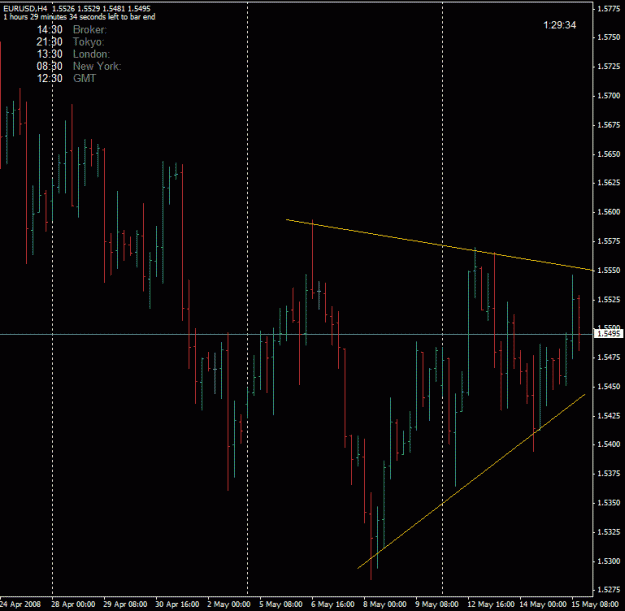Select the lower ascending yellow trendline

(x=470, y=481)
